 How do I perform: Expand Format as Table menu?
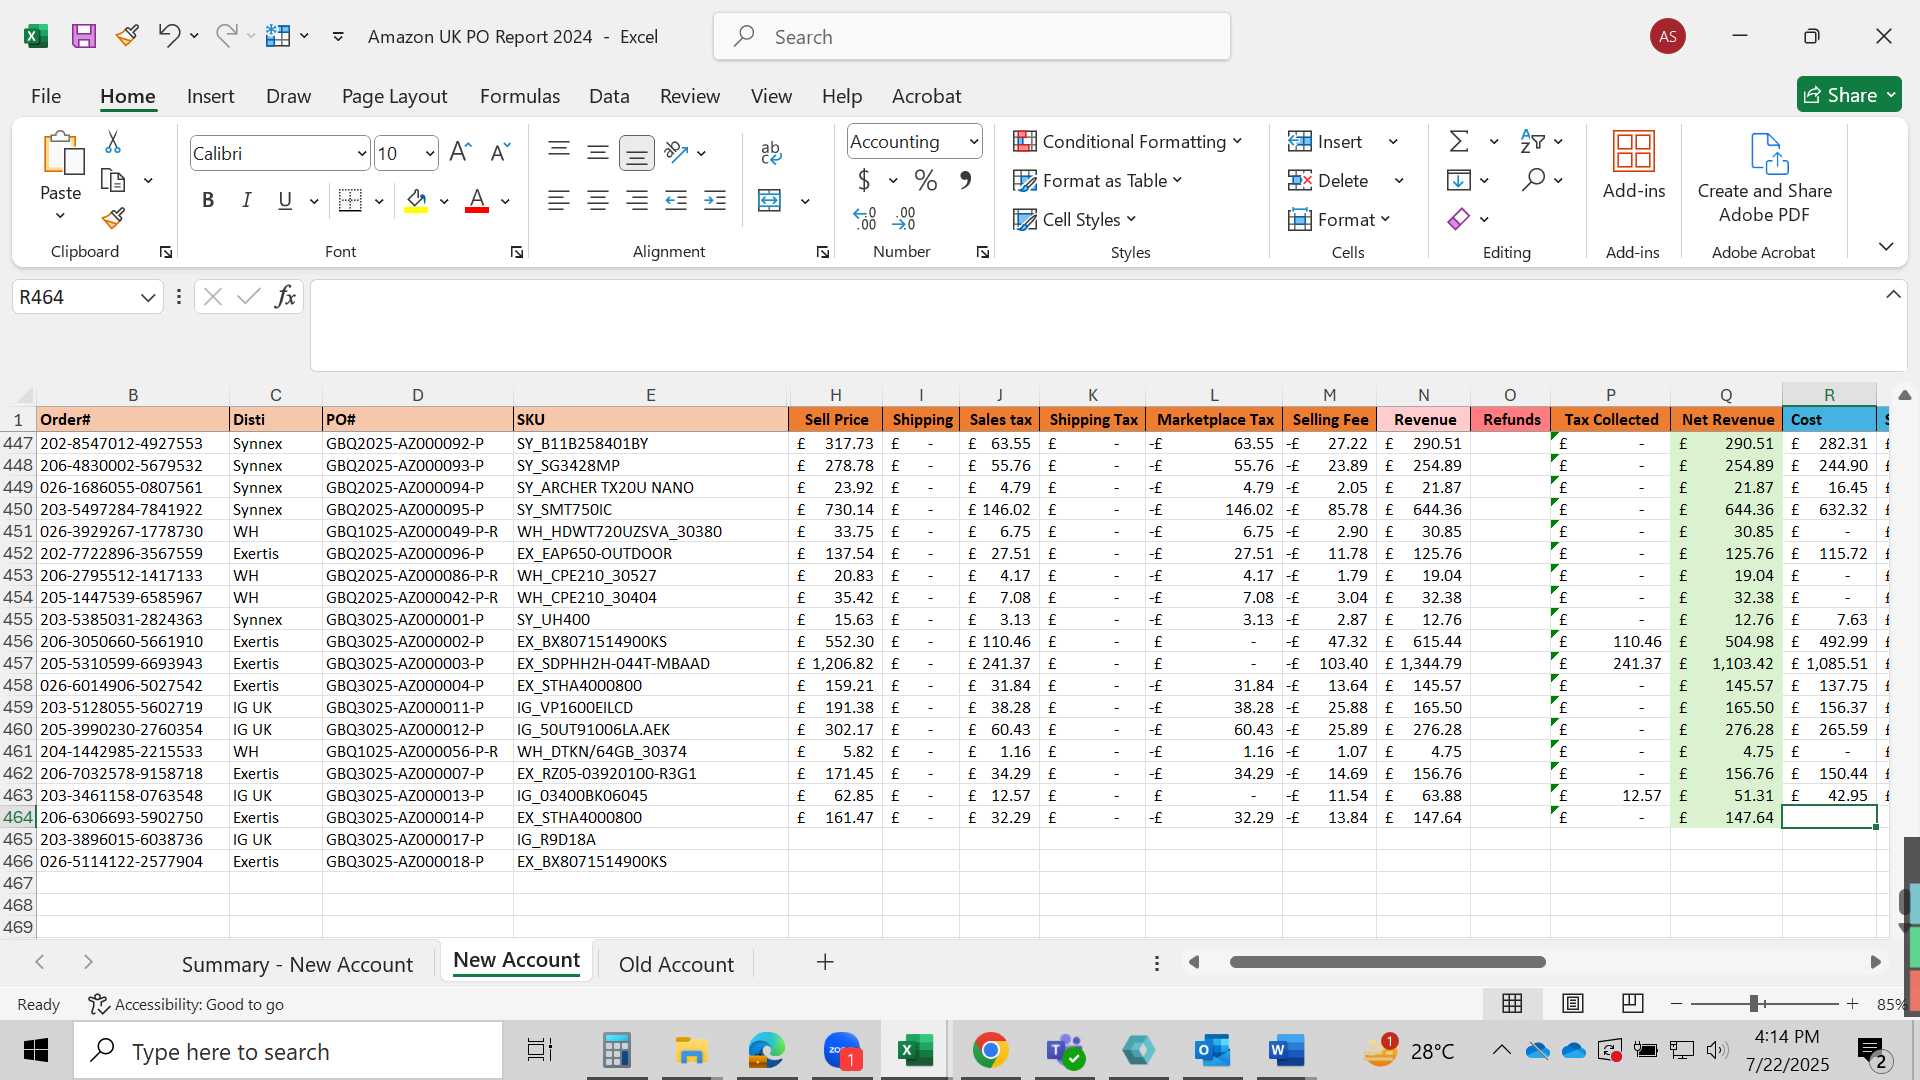(1097, 180)
